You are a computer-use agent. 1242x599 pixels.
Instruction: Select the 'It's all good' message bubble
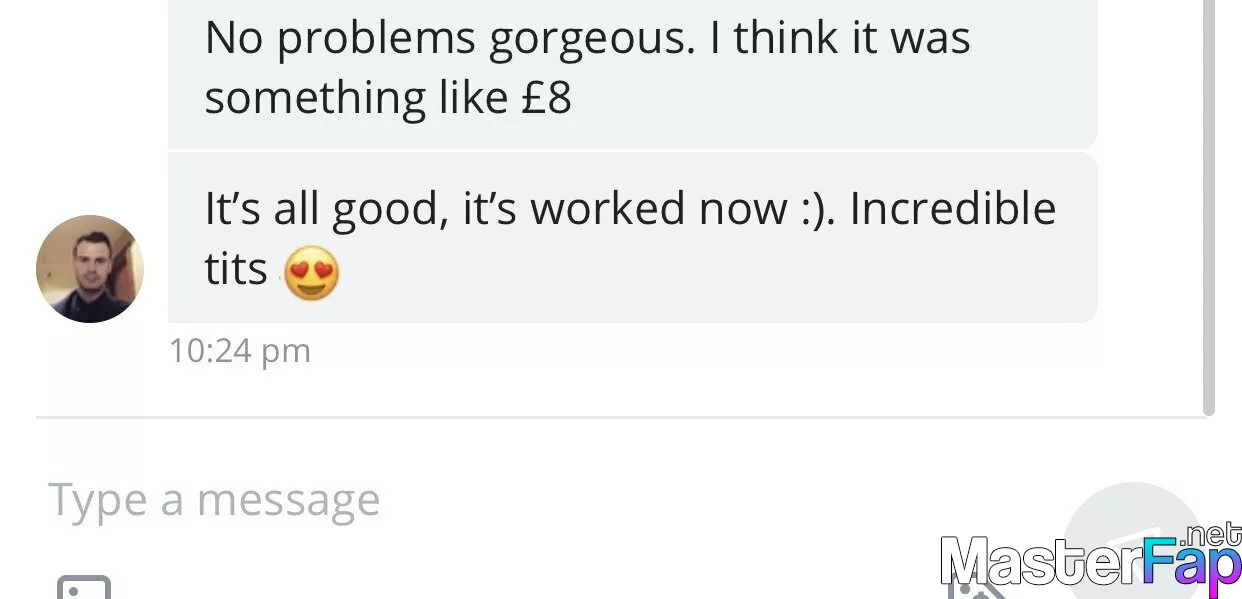tap(633, 238)
